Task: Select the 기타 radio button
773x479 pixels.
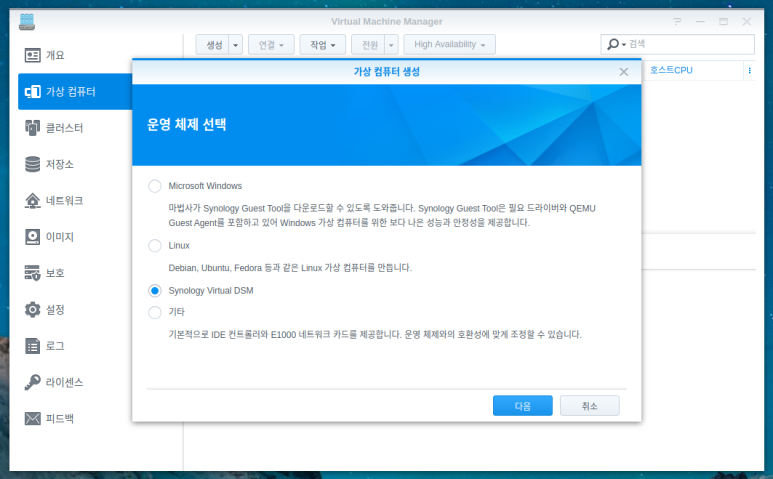Action: [x=155, y=312]
